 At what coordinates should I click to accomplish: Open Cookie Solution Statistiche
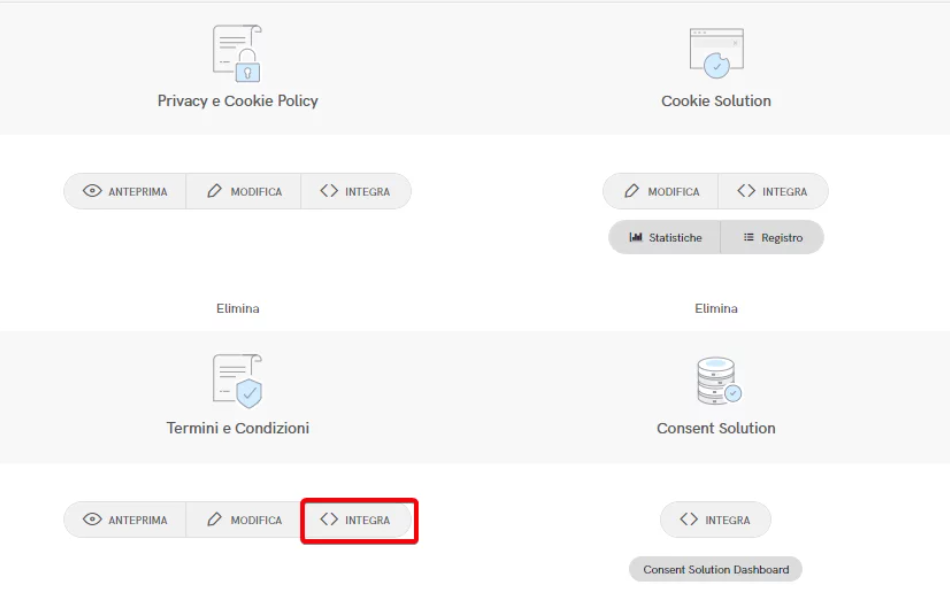(665, 238)
